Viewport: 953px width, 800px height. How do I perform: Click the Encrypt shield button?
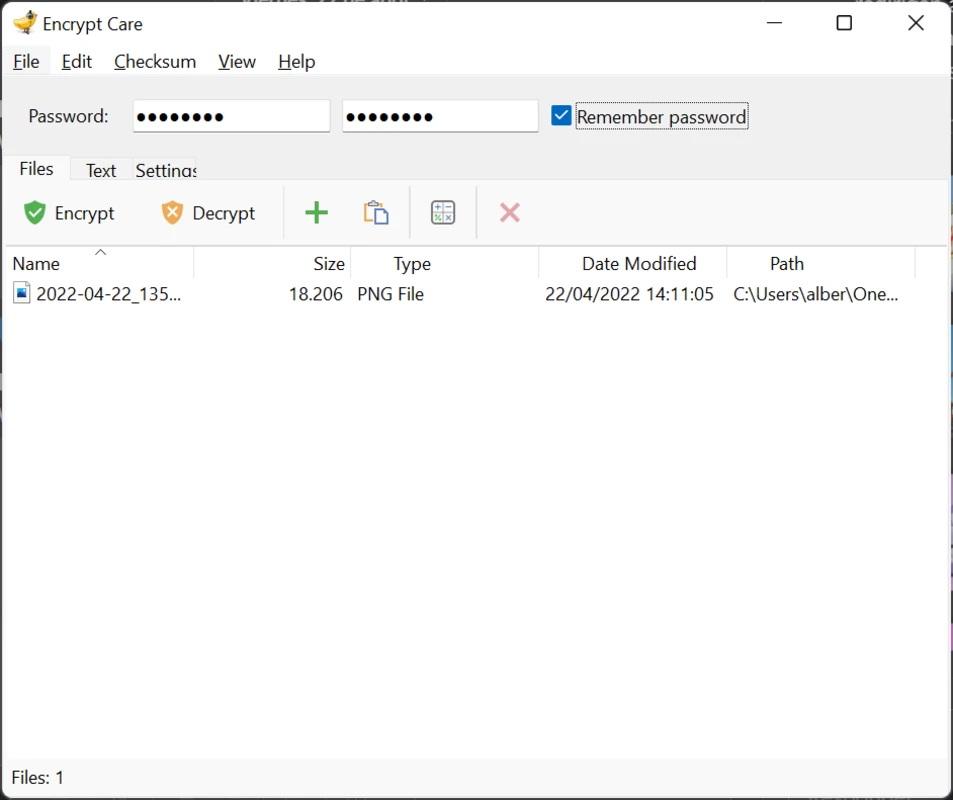tap(69, 213)
